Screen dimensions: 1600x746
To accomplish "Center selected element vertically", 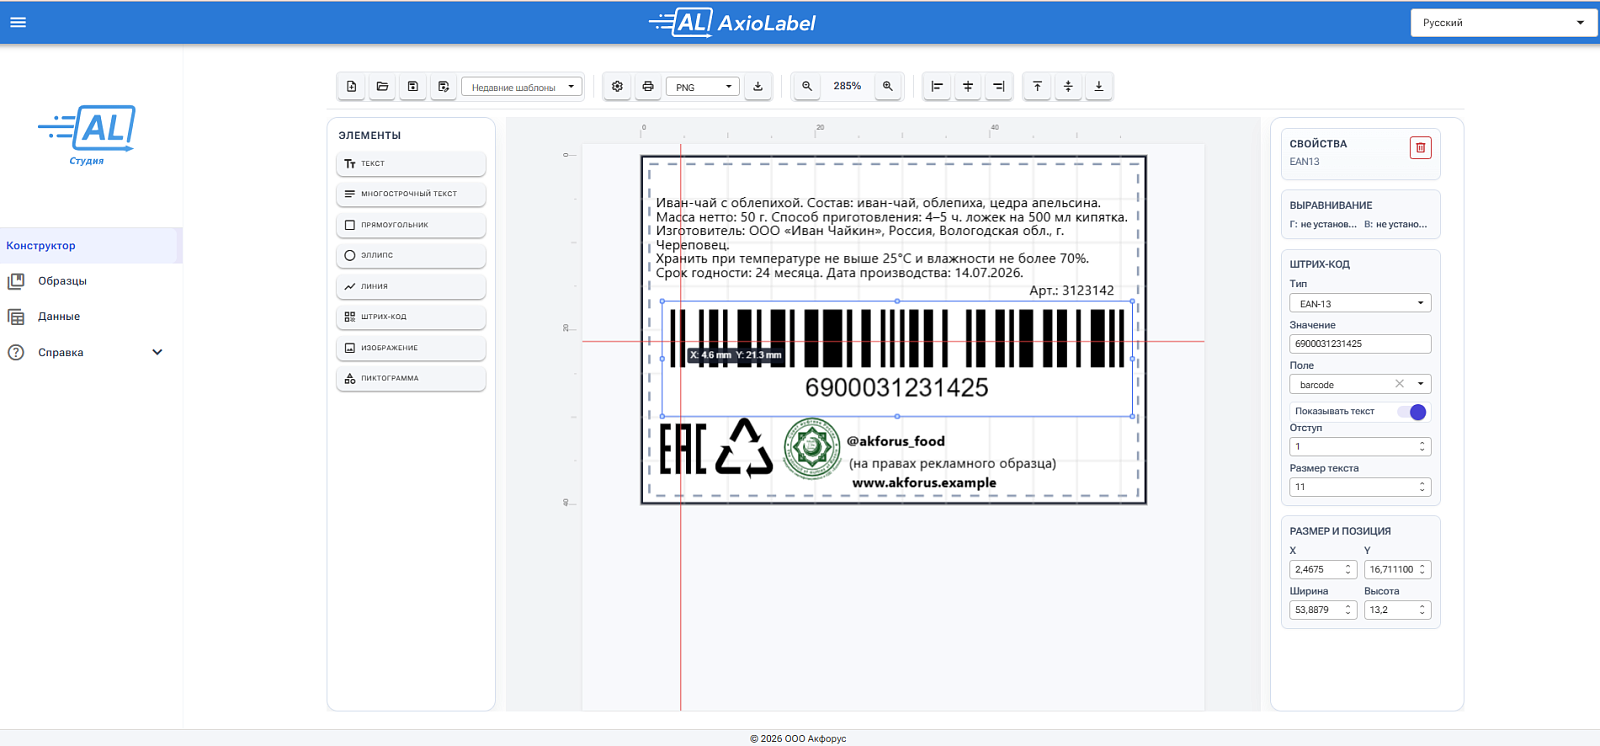I will (x=1068, y=87).
